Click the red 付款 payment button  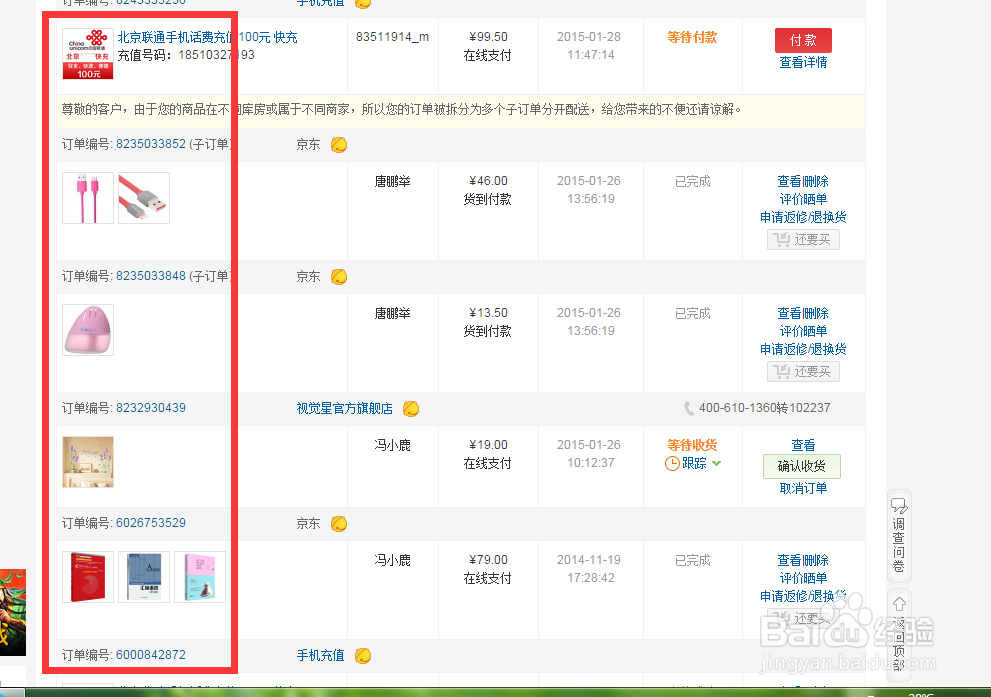[x=803, y=40]
